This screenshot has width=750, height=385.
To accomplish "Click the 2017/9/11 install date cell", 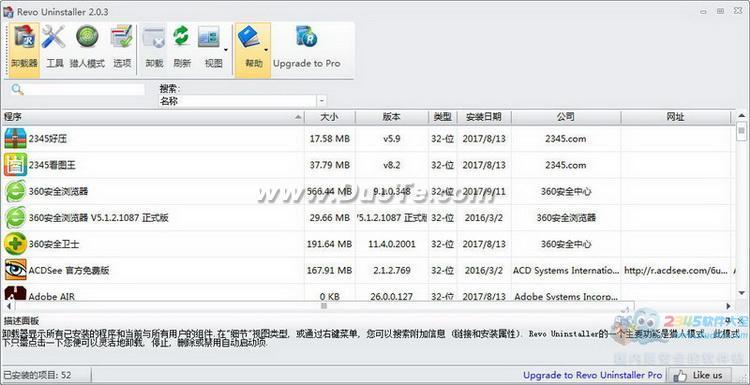I will [484, 192].
